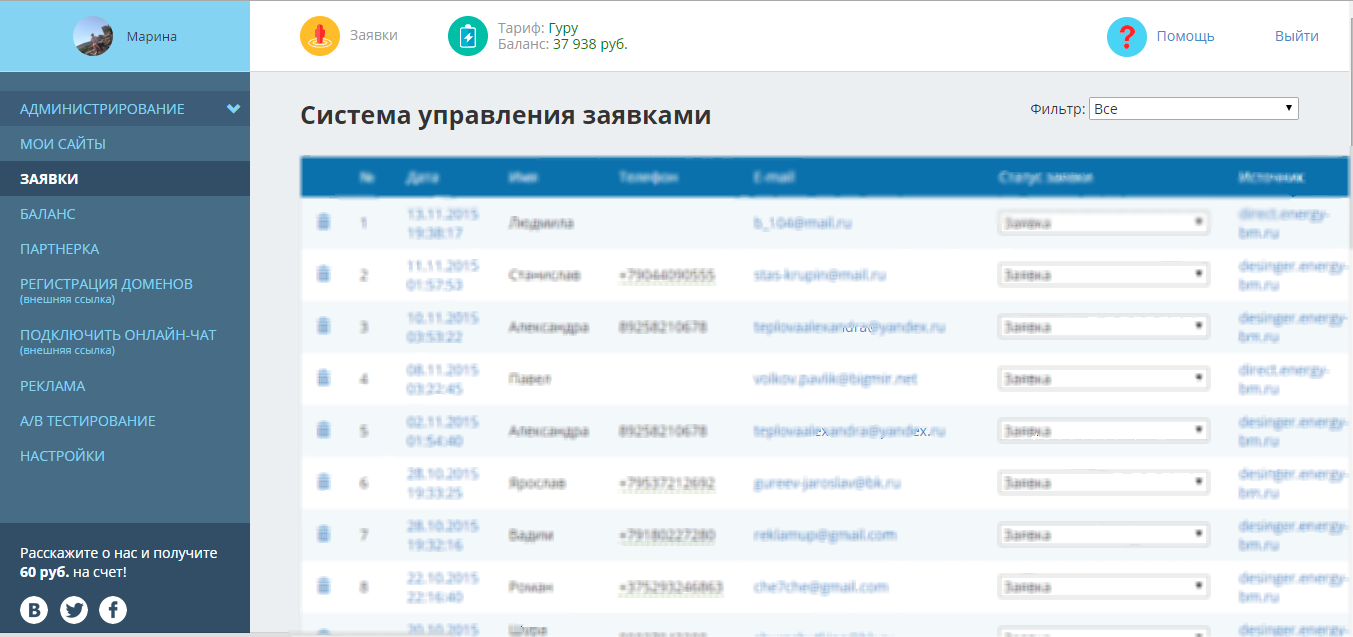Click name Ярослав in table
The image size is (1353, 637).
(537, 483)
